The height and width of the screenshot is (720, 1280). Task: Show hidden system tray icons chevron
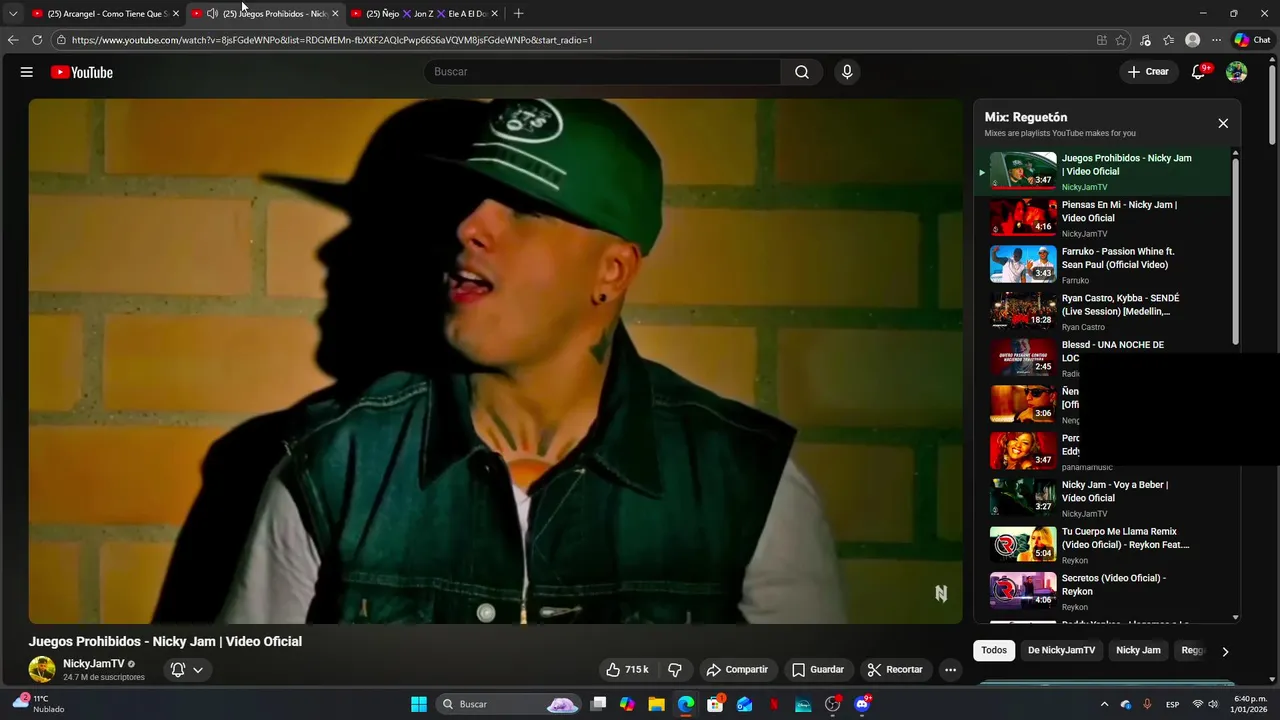click(1104, 704)
